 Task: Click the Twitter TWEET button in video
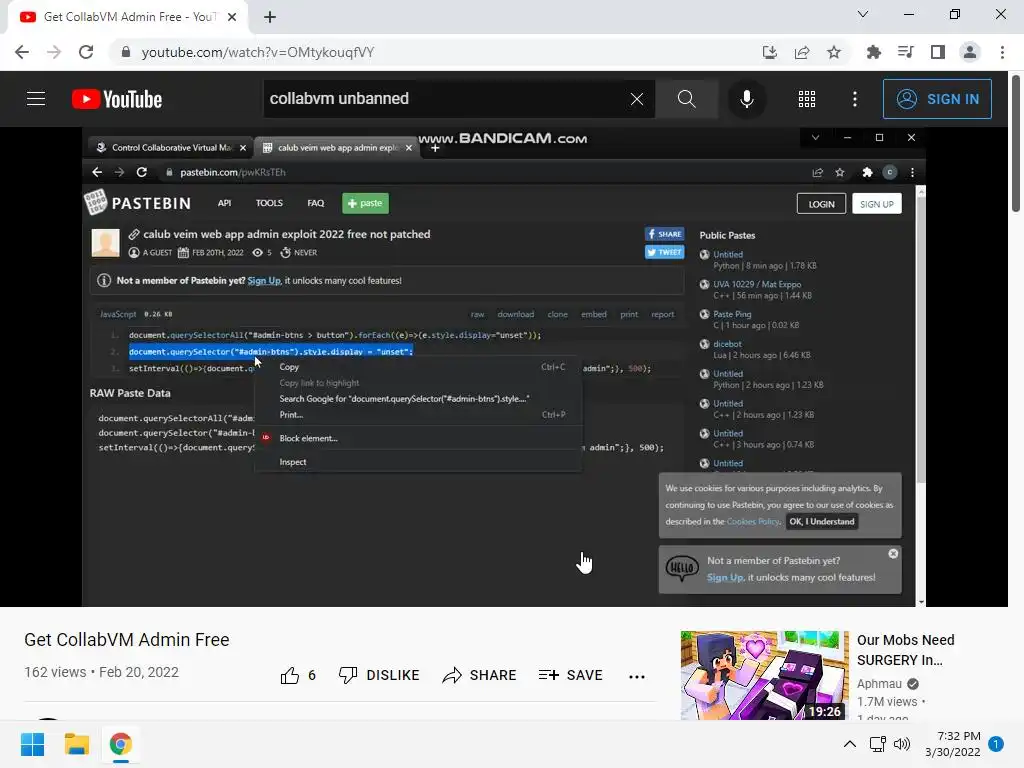coord(664,252)
